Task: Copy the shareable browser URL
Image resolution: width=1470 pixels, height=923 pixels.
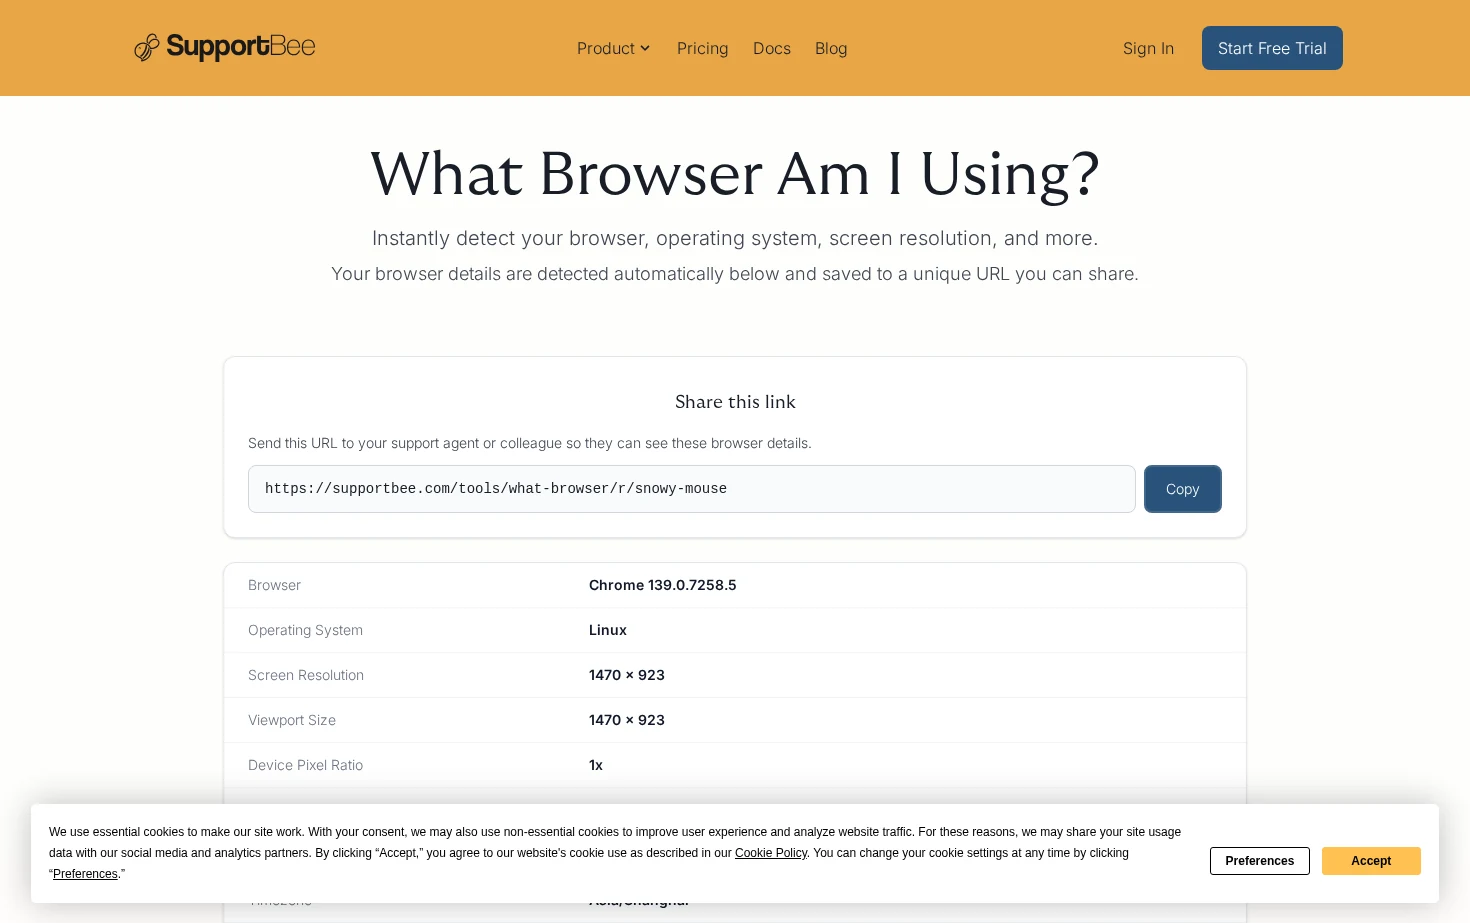Action: [x=1183, y=489]
